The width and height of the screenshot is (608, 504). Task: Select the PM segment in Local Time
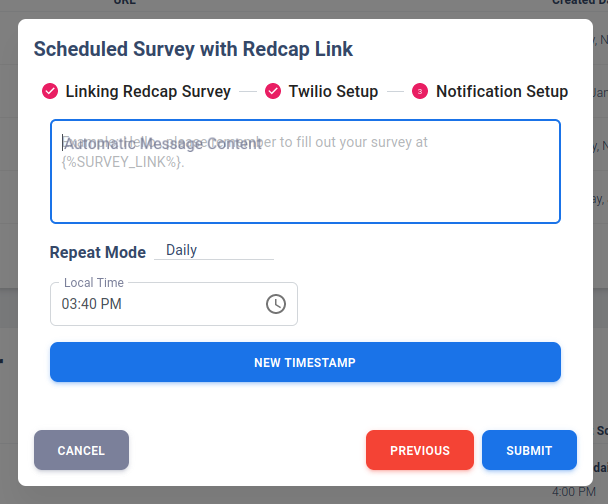112,304
